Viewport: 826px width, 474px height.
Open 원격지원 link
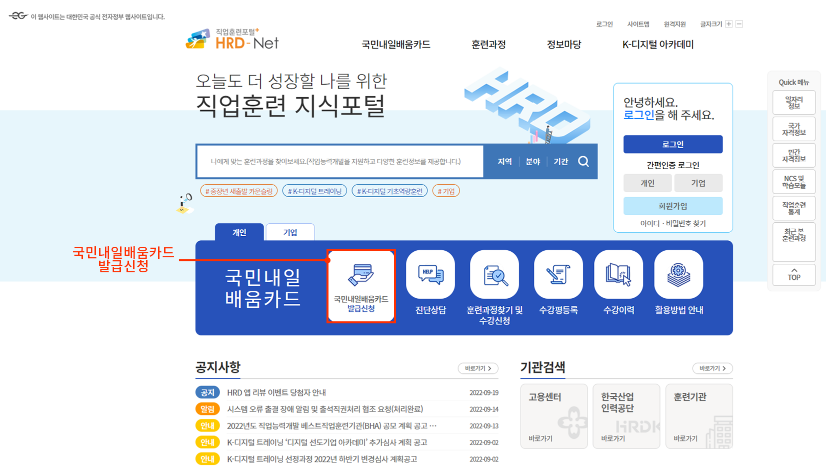point(674,24)
